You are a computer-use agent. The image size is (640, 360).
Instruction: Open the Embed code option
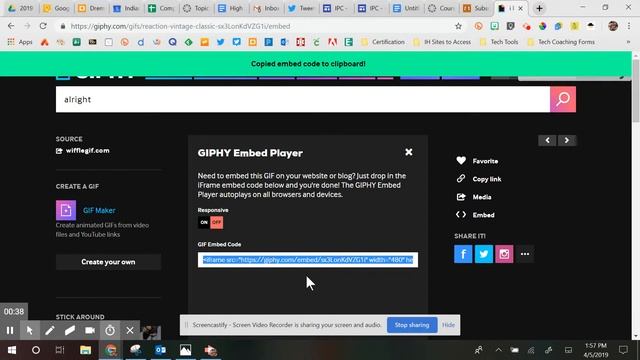tap(475, 215)
